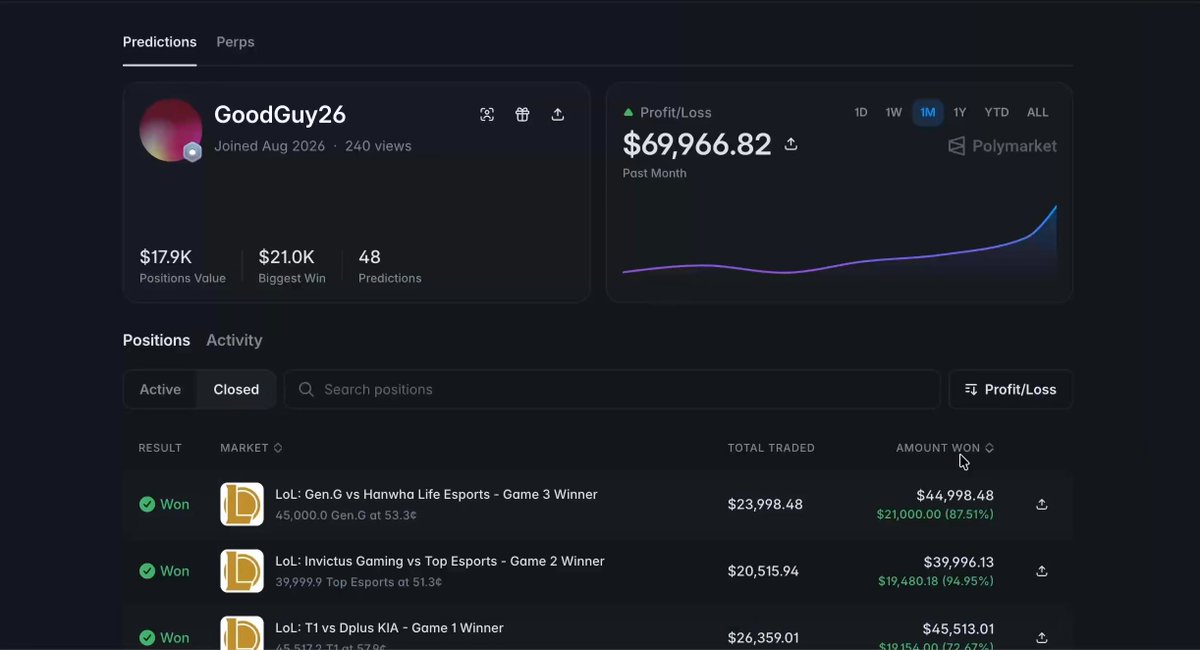Click the $26,359.01 total traded cell

point(764,637)
